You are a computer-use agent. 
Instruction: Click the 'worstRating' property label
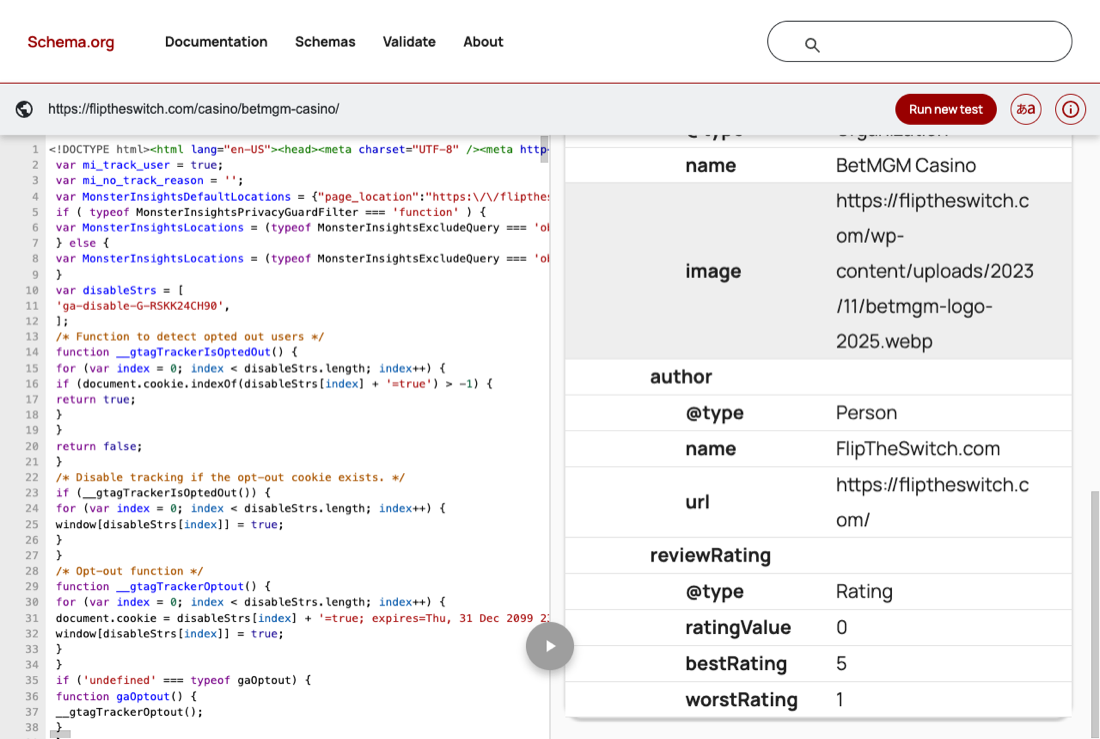tap(742, 700)
